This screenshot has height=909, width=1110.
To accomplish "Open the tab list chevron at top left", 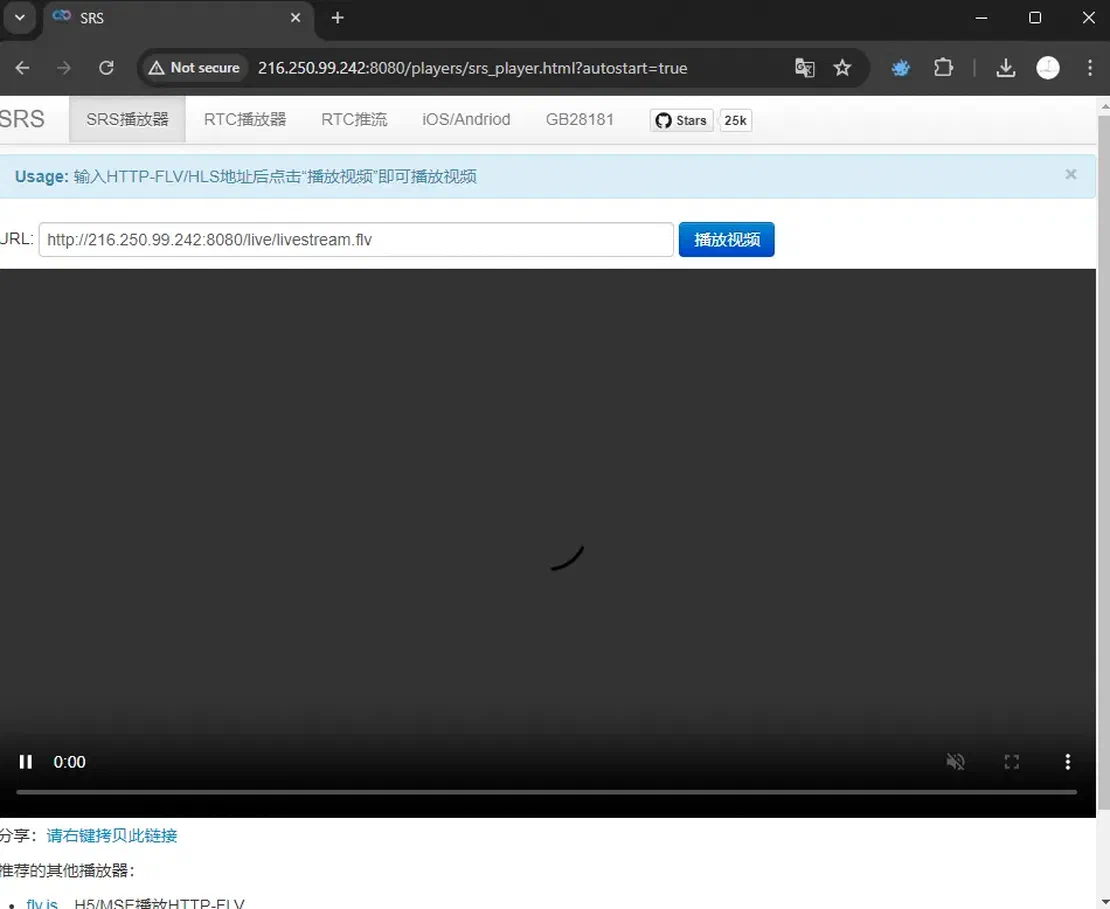I will [20, 18].
